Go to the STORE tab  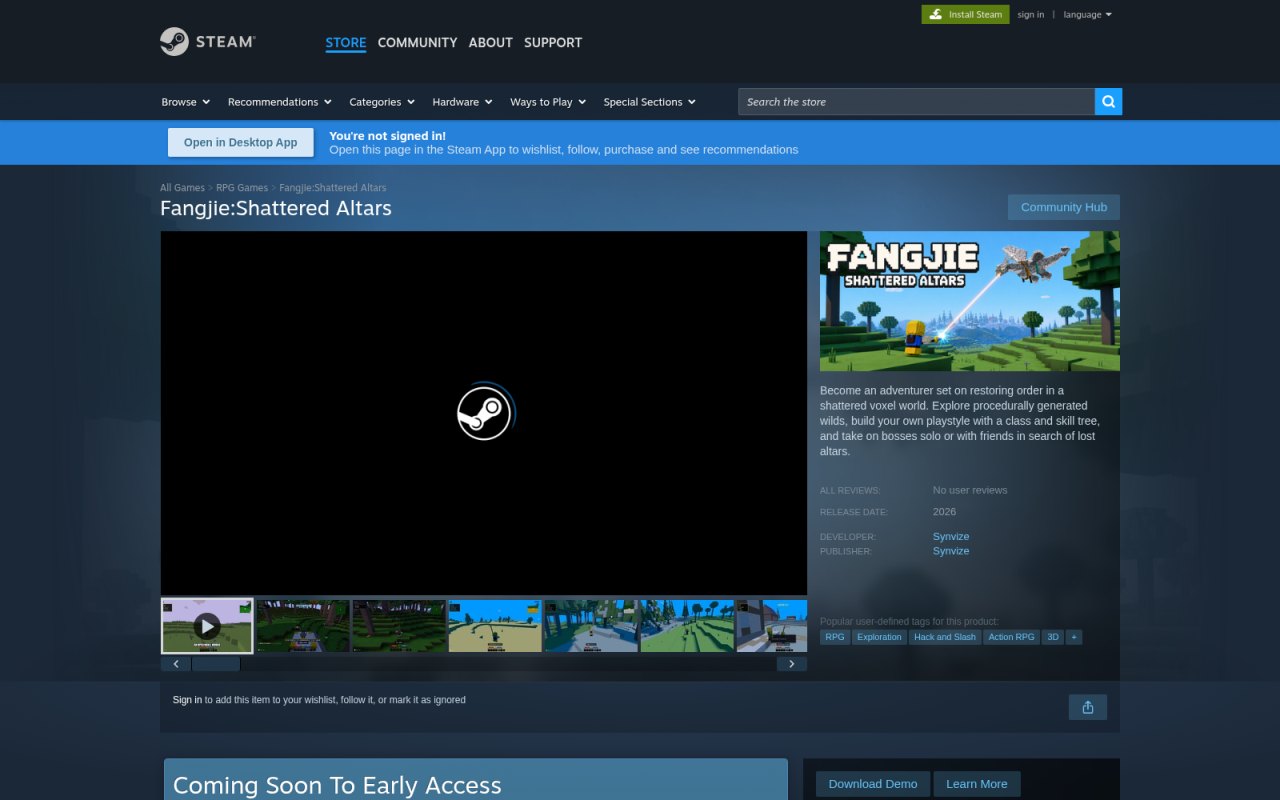point(346,43)
